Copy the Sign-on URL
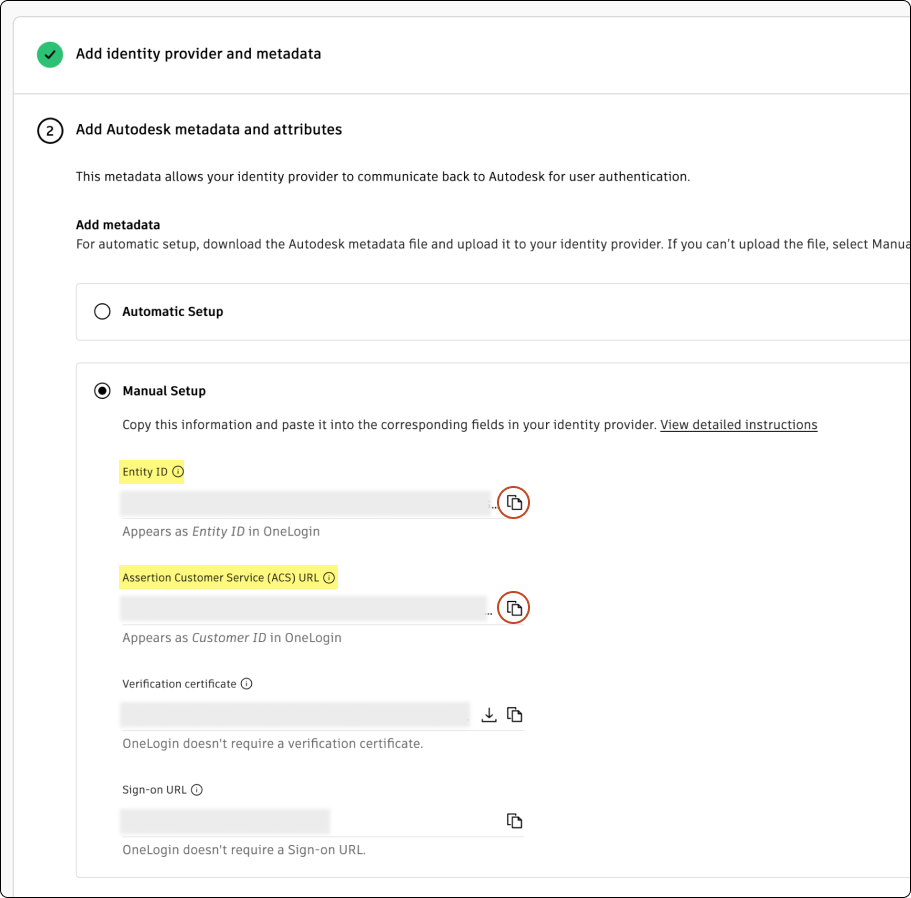911x898 pixels. [x=515, y=821]
